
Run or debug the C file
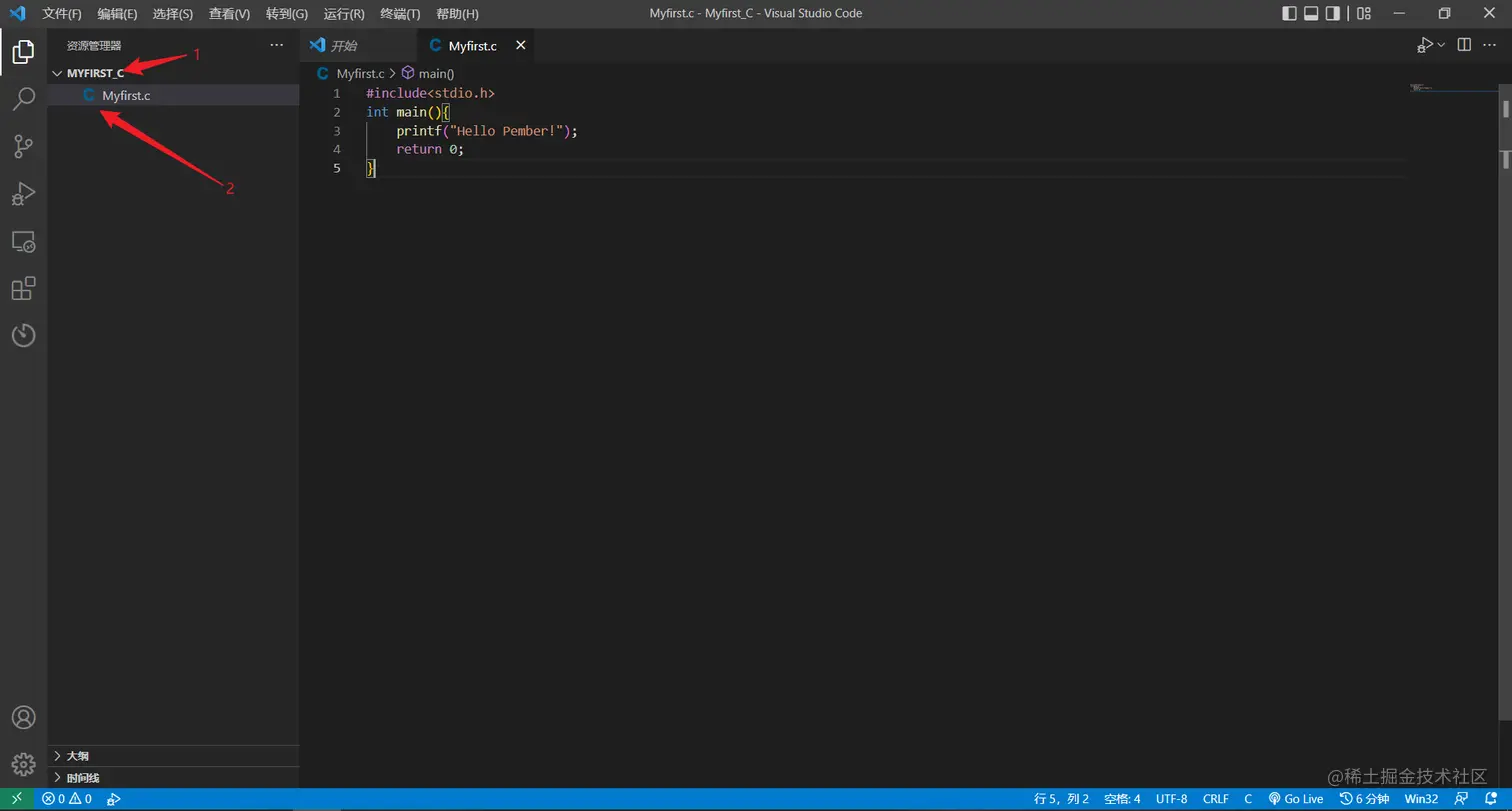[1424, 45]
